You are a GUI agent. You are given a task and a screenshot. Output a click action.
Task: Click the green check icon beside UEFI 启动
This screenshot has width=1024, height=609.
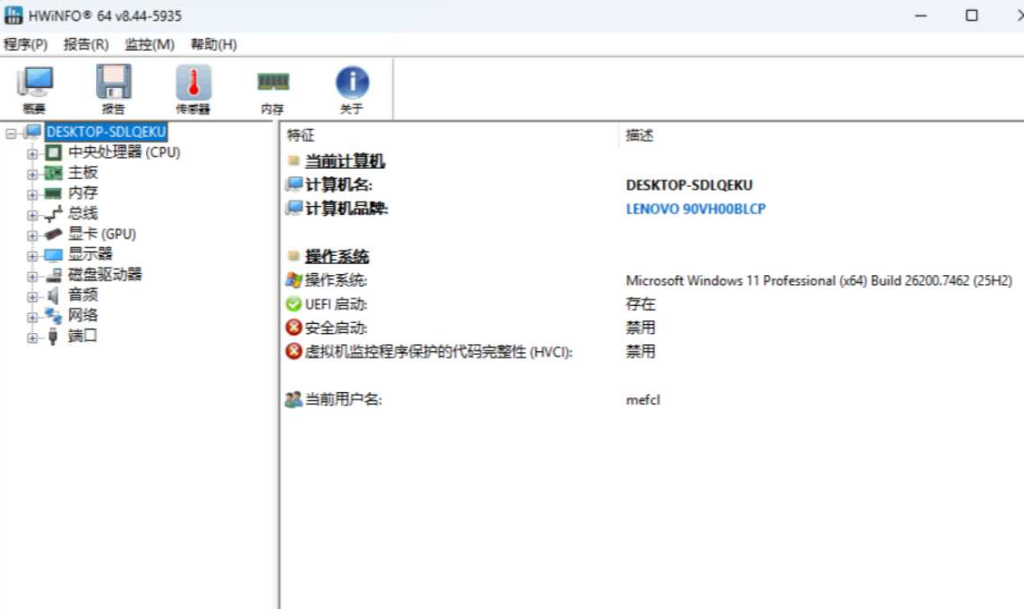pos(294,304)
